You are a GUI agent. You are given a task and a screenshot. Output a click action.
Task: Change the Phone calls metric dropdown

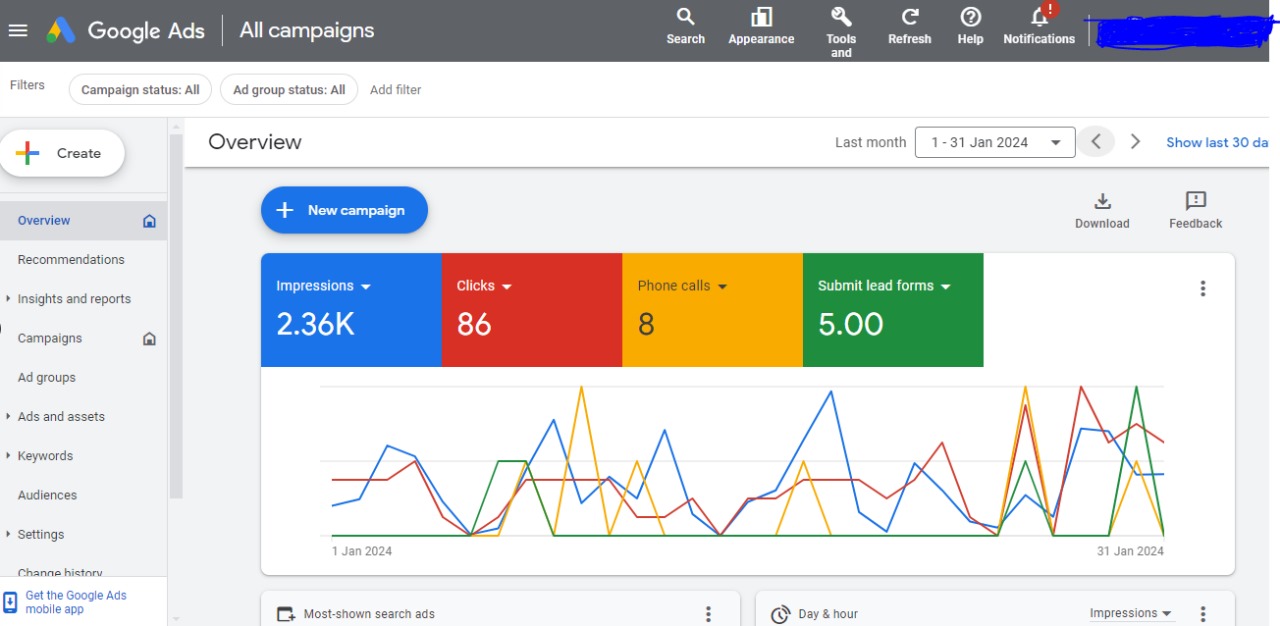coord(722,287)
